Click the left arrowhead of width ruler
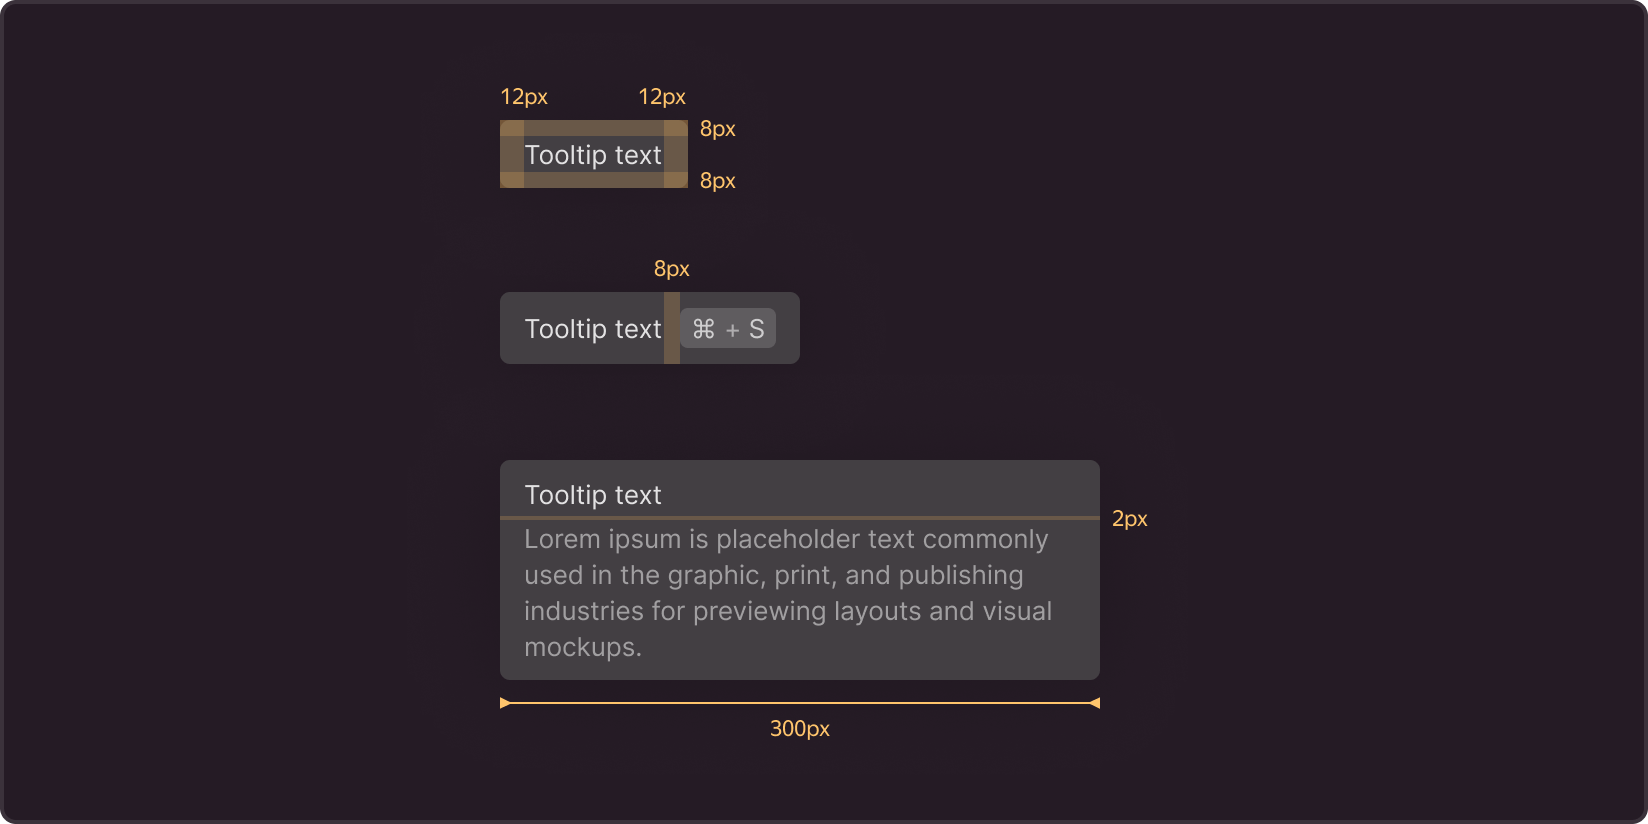Viewport: 1648px width, 824px height. [x=505, y=703]
